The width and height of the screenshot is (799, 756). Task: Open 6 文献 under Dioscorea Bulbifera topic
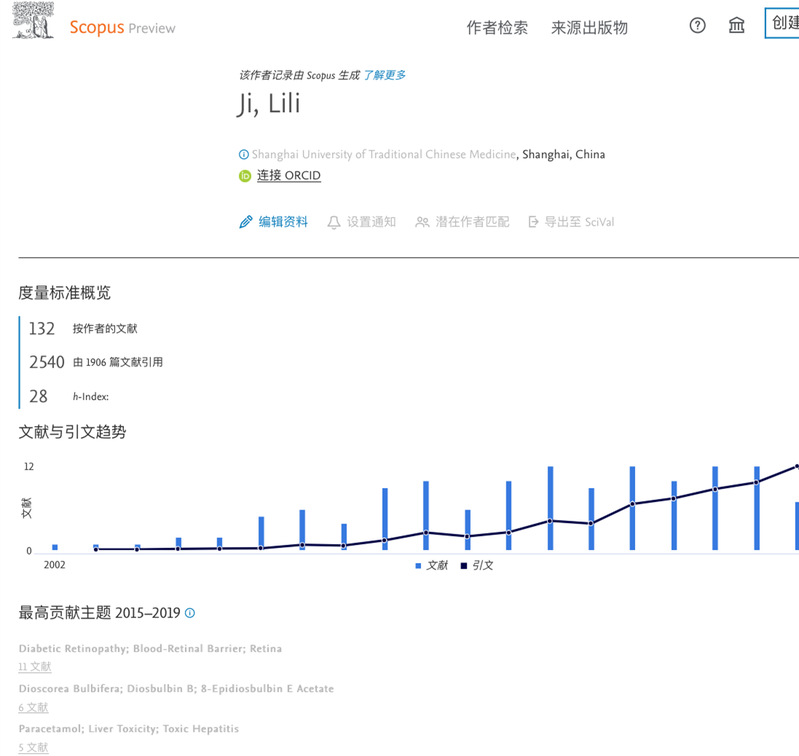pos(33,707)
